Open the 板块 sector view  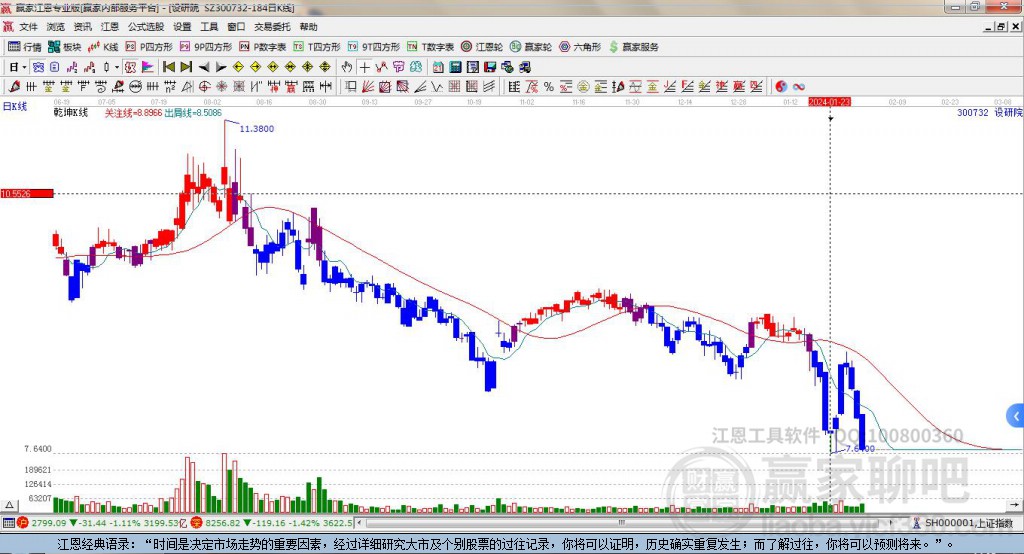65,47
